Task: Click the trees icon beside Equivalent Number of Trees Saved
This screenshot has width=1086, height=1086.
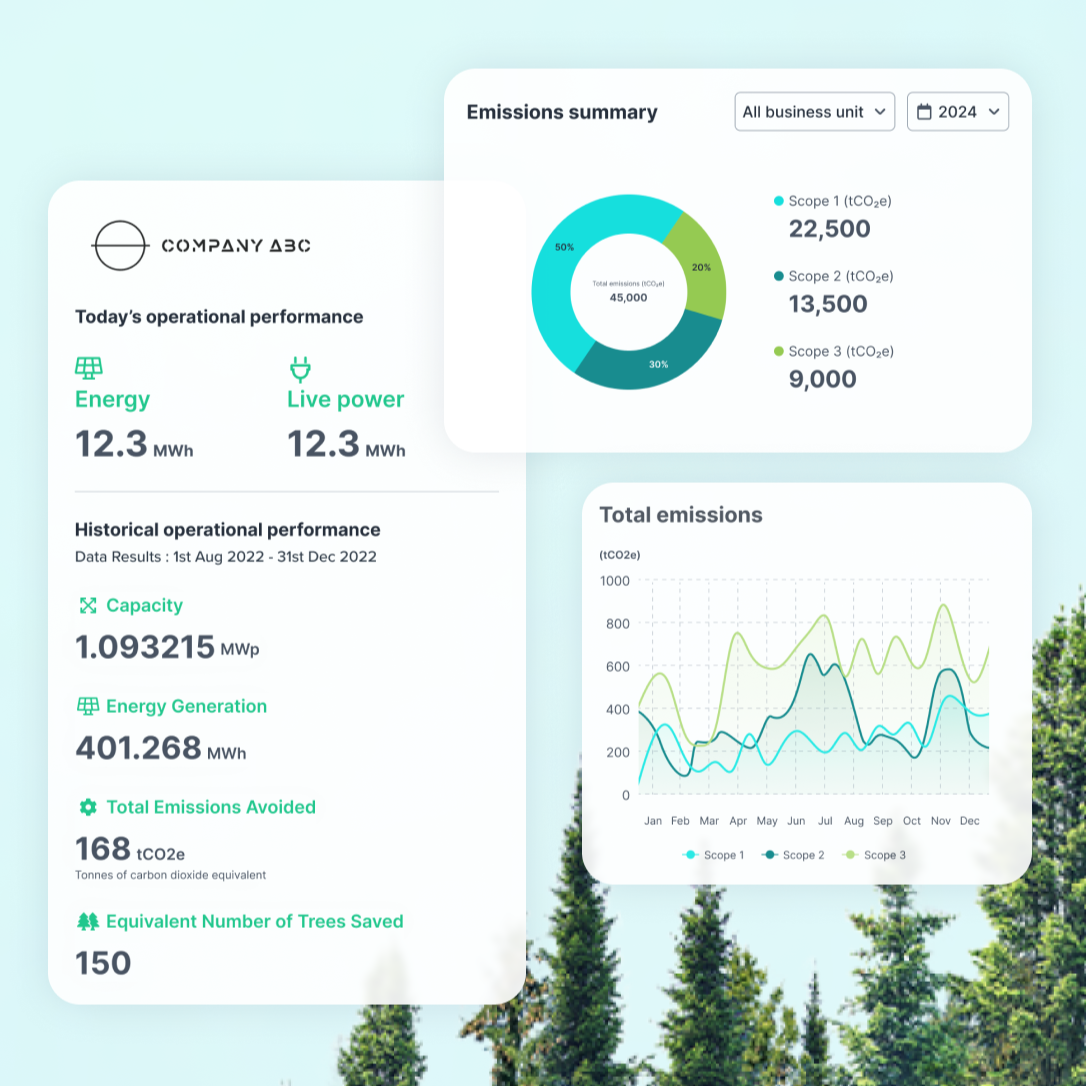Action: (x=88, y=921)
